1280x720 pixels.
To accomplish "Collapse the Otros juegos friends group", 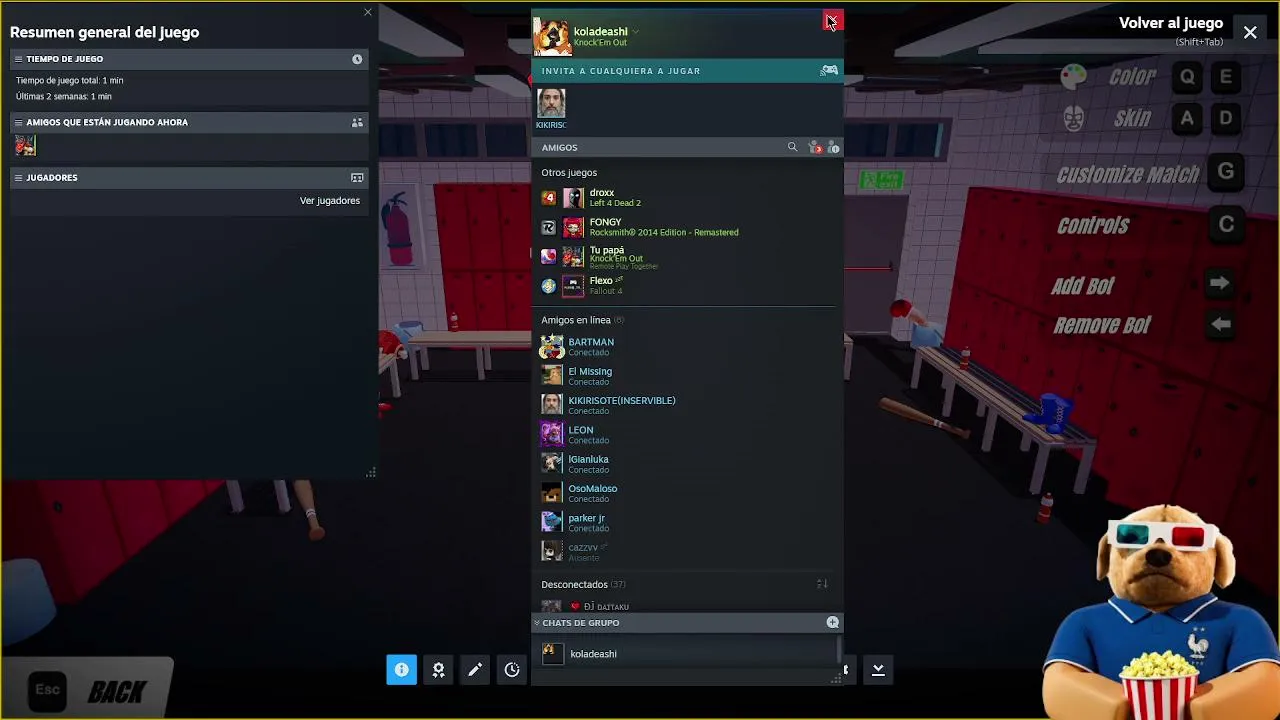I will (x=569, y=173).
